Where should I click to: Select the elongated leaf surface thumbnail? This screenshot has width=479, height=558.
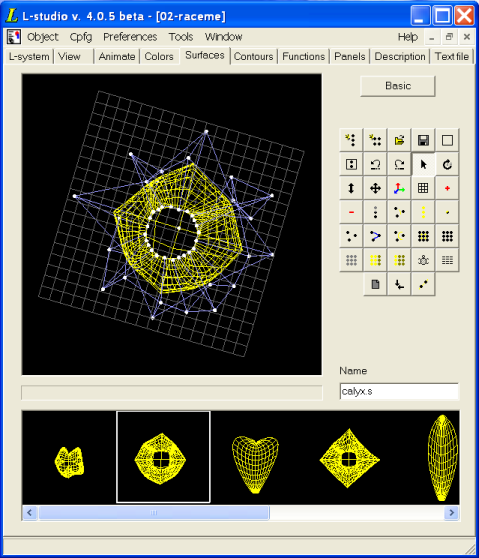[442, 458]
